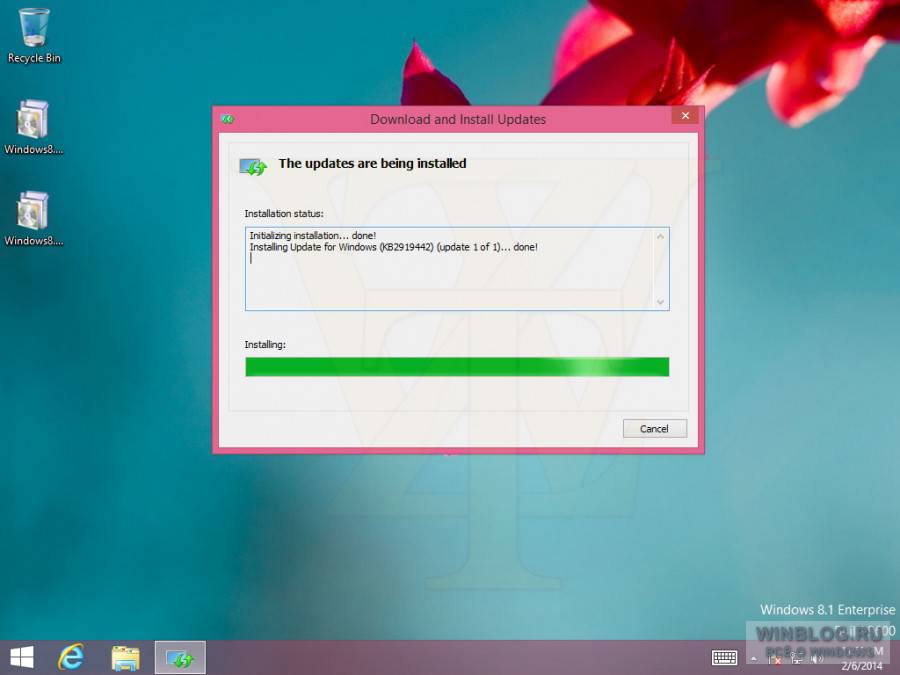Show hidden tray icons arrow

(754, 659)
